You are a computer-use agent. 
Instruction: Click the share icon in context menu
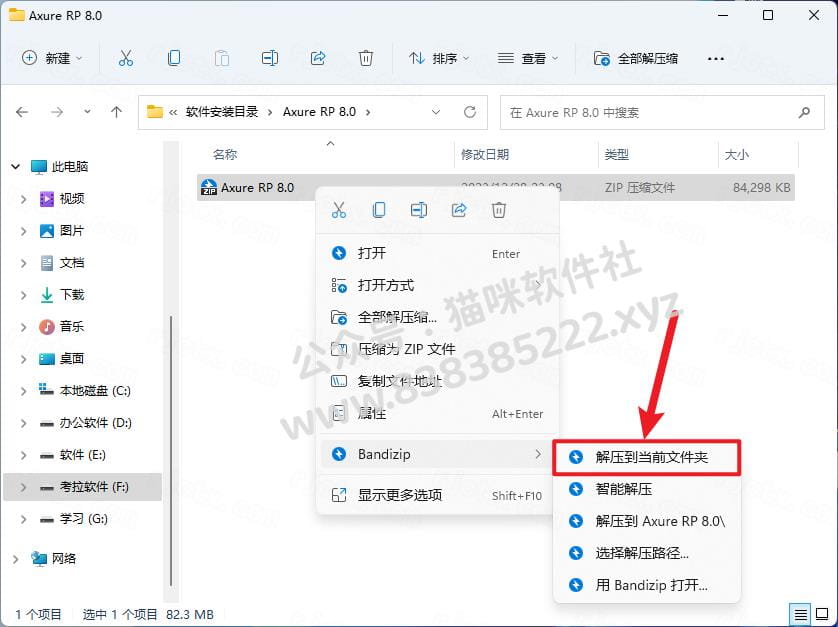point(459,210)
